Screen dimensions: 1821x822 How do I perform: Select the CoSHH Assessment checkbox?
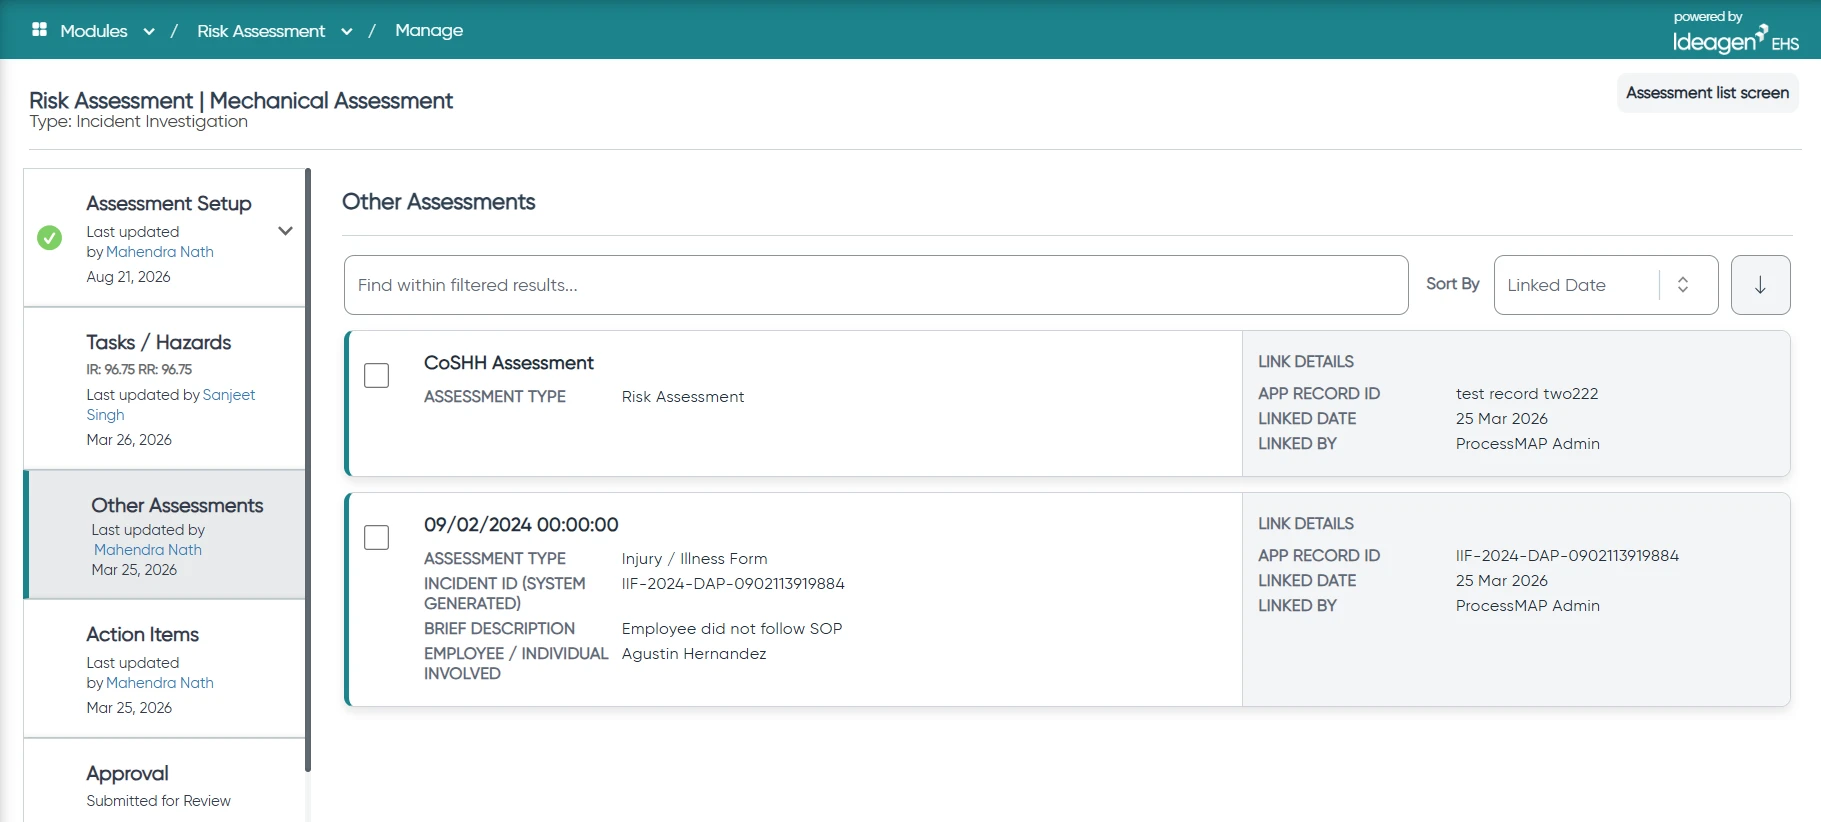(376, 375)
